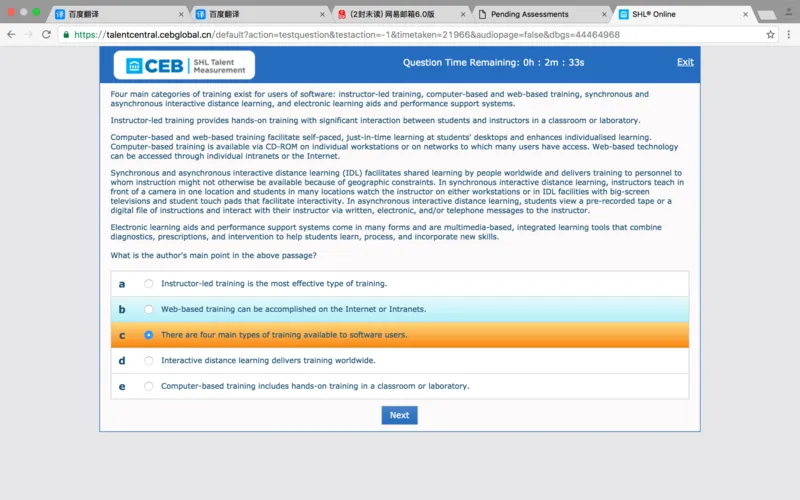Select answer b about web-based training
The height and width of the screenshot is (500, 800).
click(149, 310)
